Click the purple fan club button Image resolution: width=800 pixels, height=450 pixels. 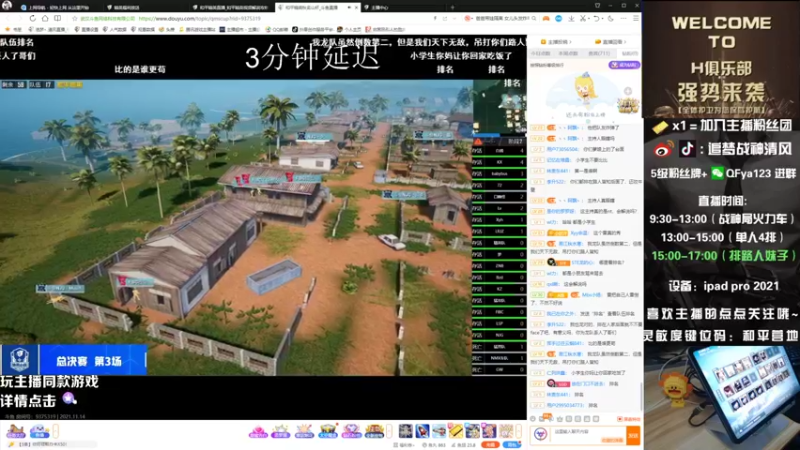coord(624,65)
